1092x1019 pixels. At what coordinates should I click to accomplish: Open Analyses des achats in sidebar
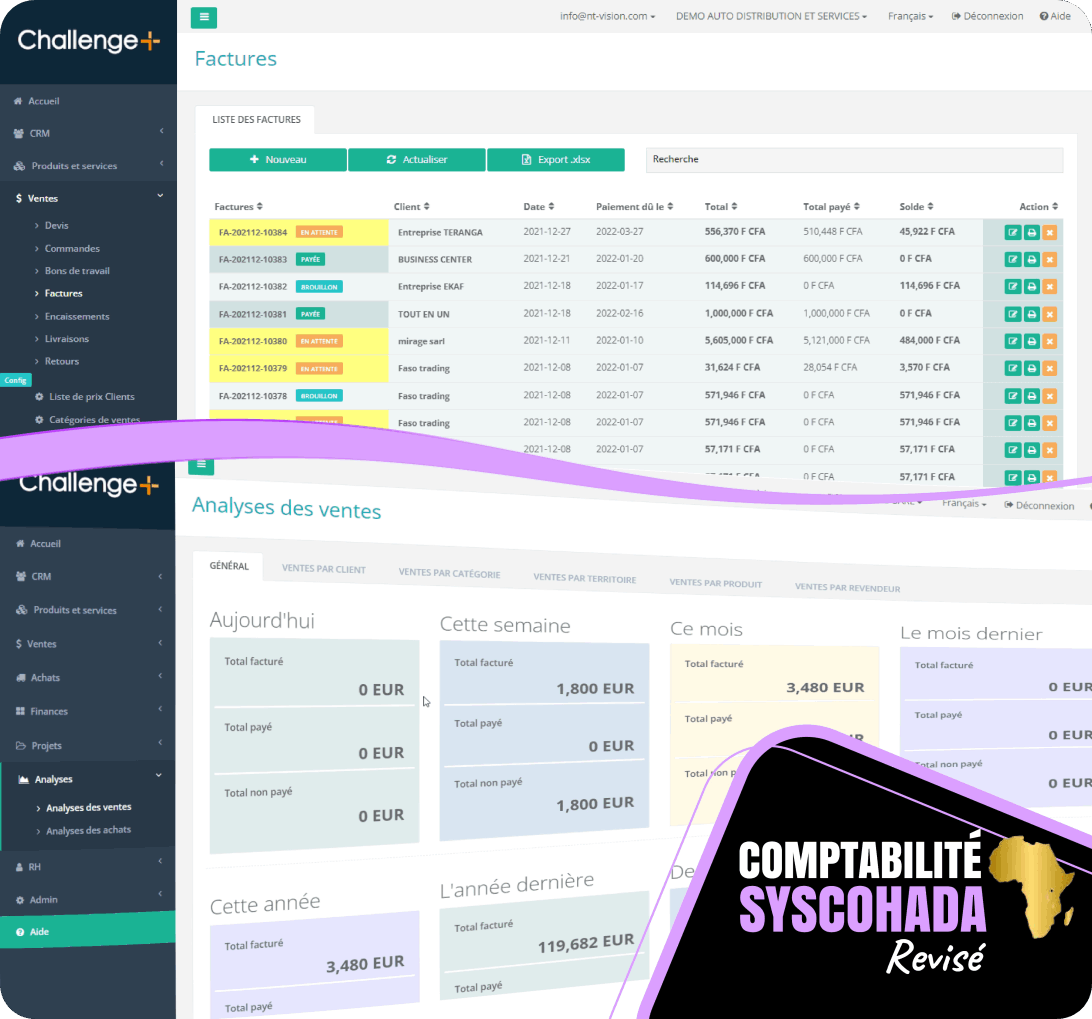[88, 831]
